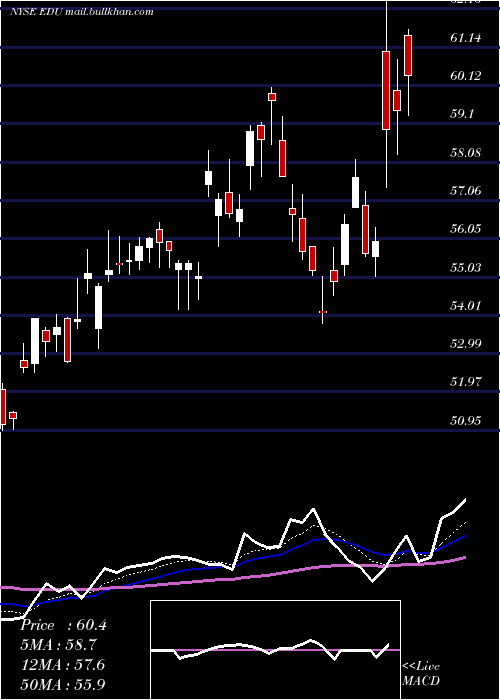Select the 59.1 price axis label
The image size is (500, 700).
pos(462,114)
